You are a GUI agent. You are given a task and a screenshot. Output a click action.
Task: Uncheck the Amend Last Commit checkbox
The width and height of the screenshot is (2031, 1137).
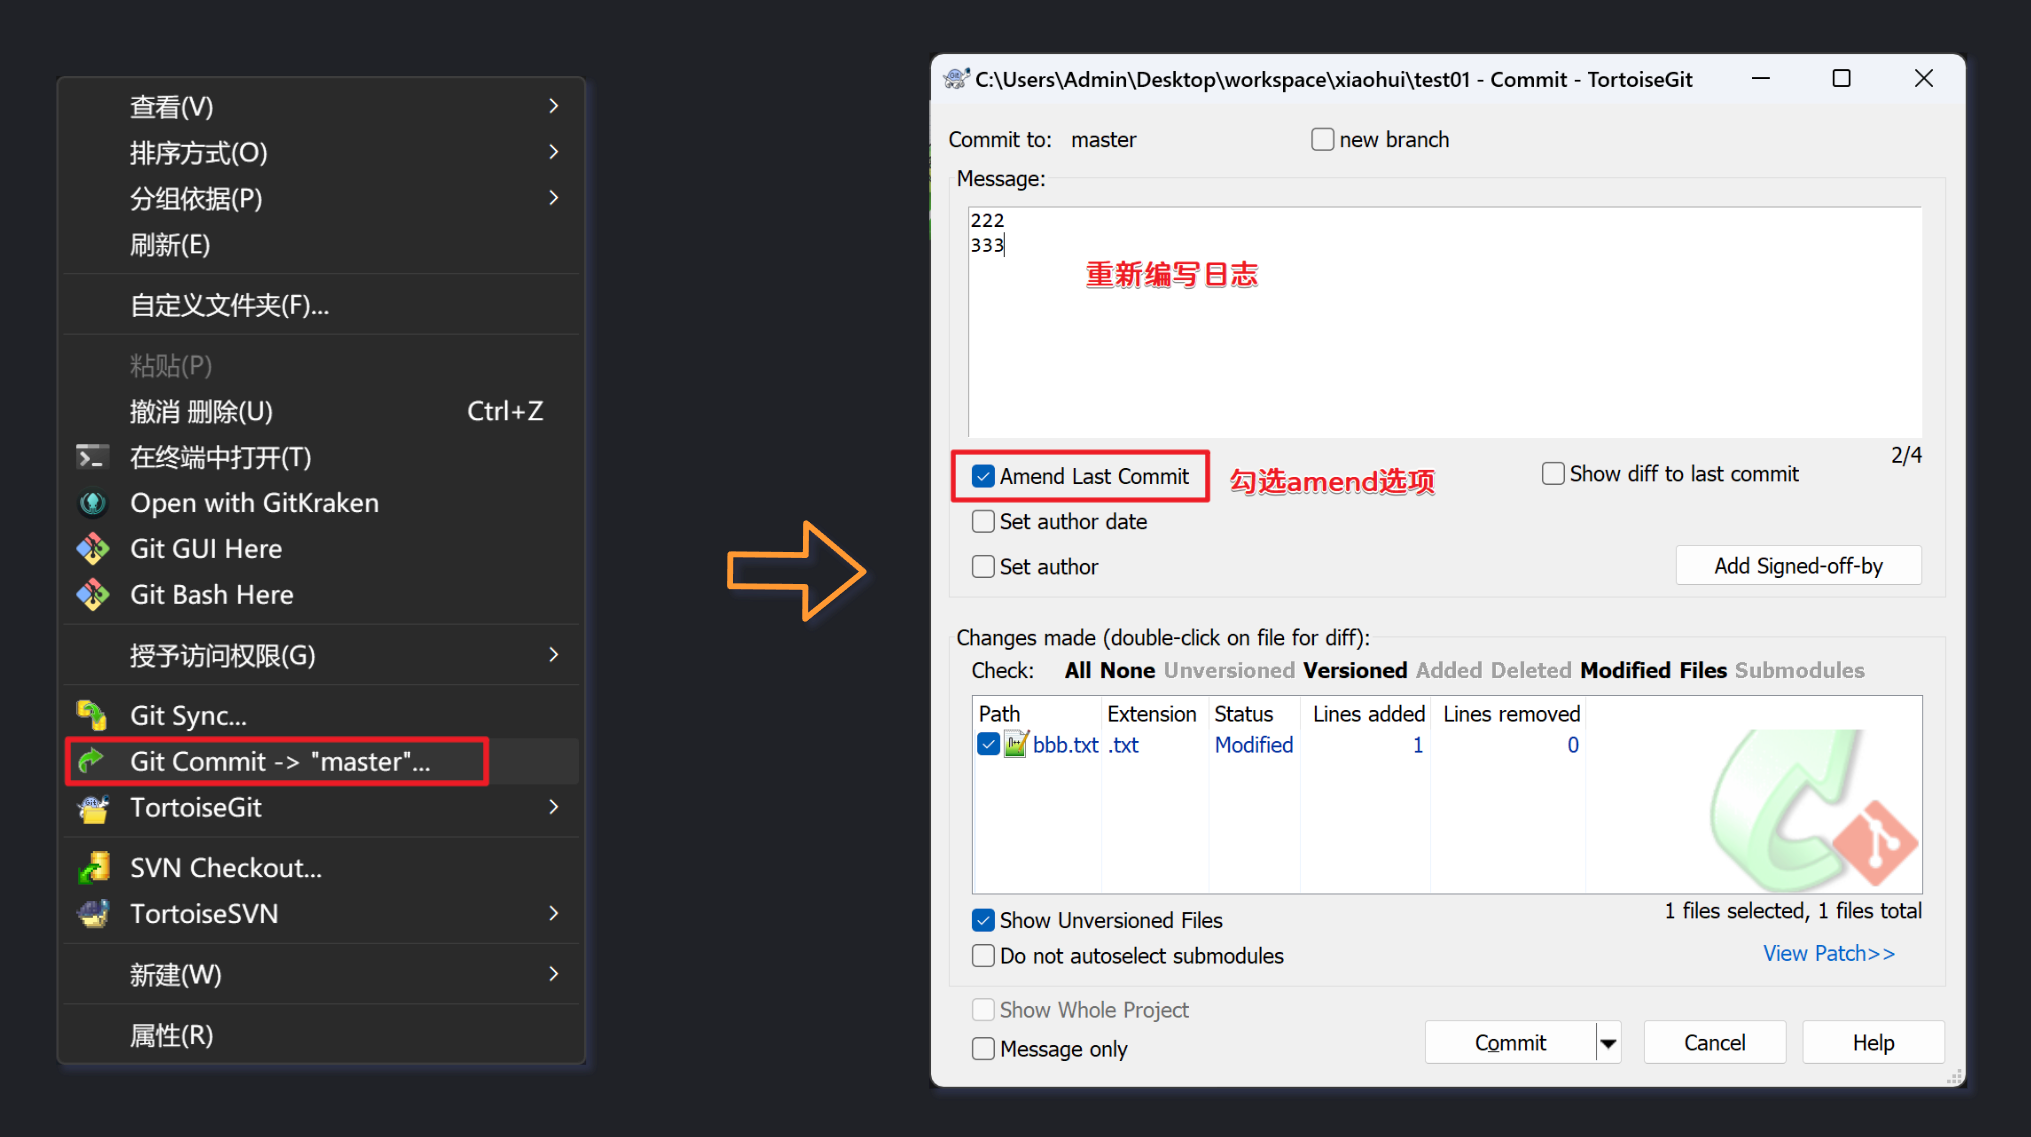click(x=983, y=476)
